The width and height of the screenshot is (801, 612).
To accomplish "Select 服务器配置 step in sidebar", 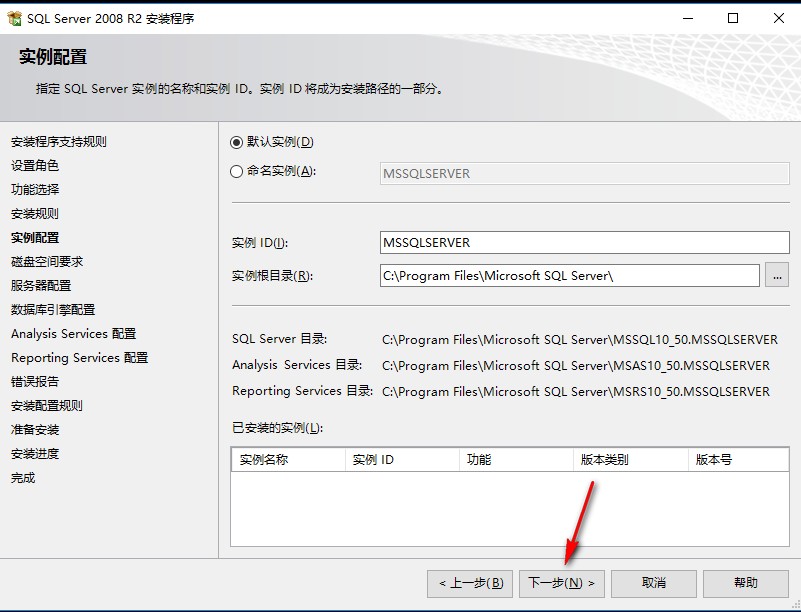I will [x=41, y=286].
